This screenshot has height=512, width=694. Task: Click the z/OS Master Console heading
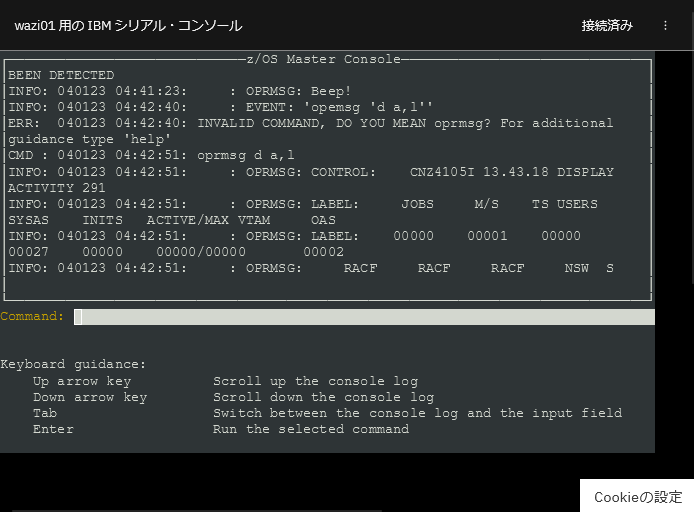click(324, 59)
